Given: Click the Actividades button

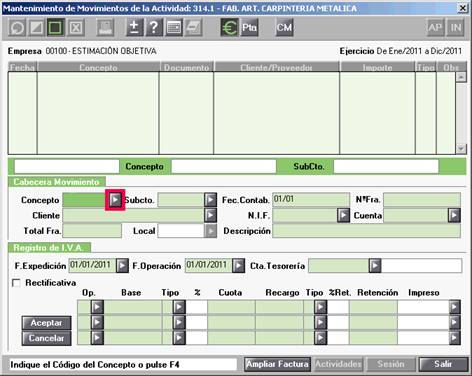Looking at the screenshot, I should [x=339, y=364].
